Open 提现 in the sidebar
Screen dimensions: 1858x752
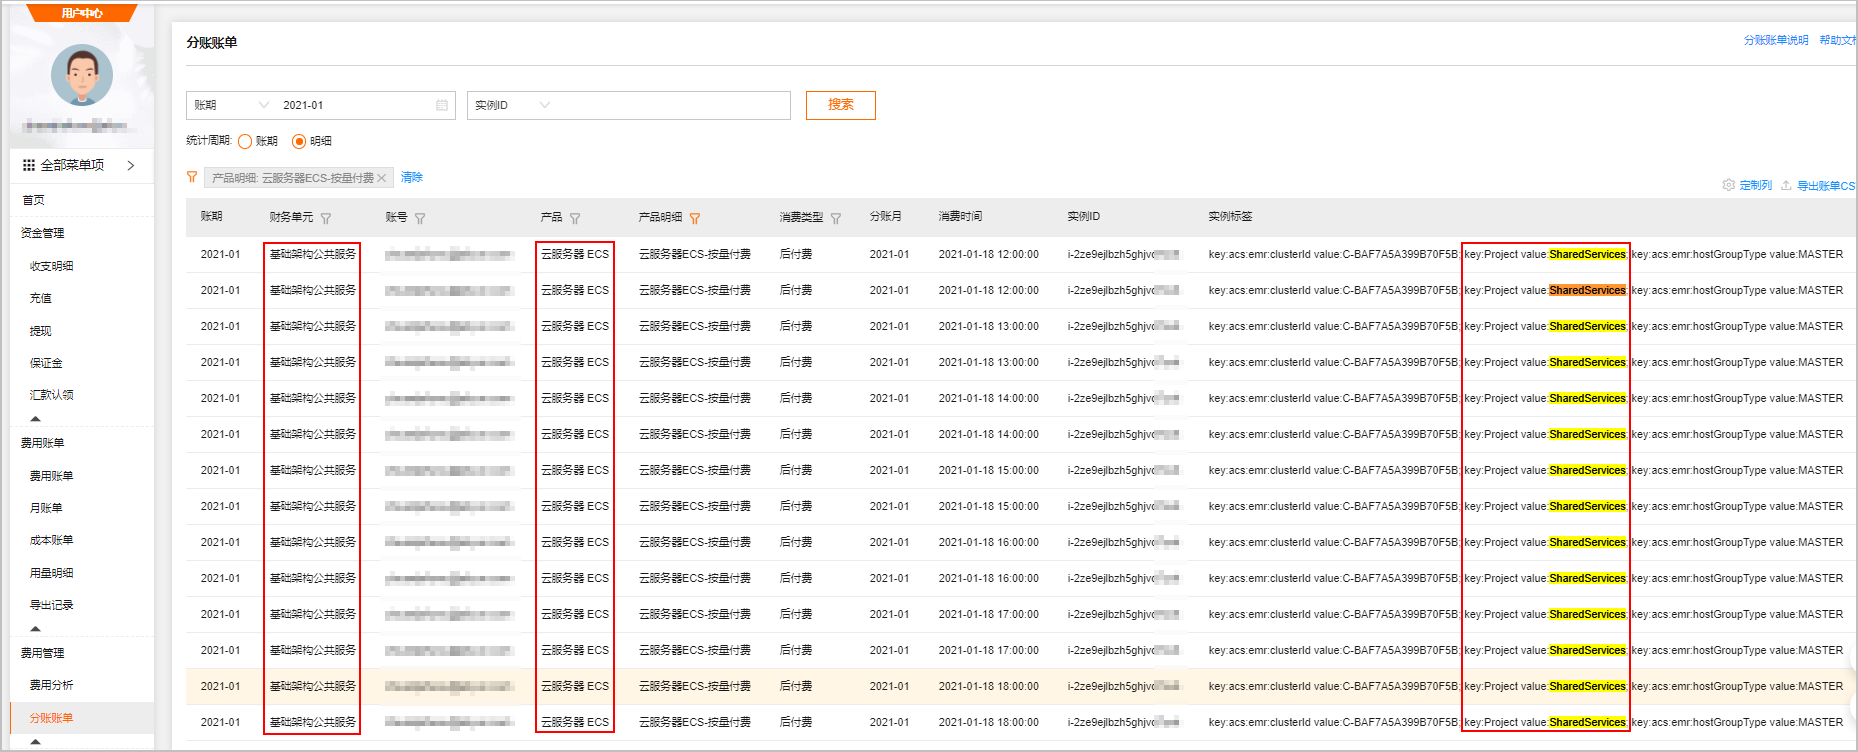41,331
